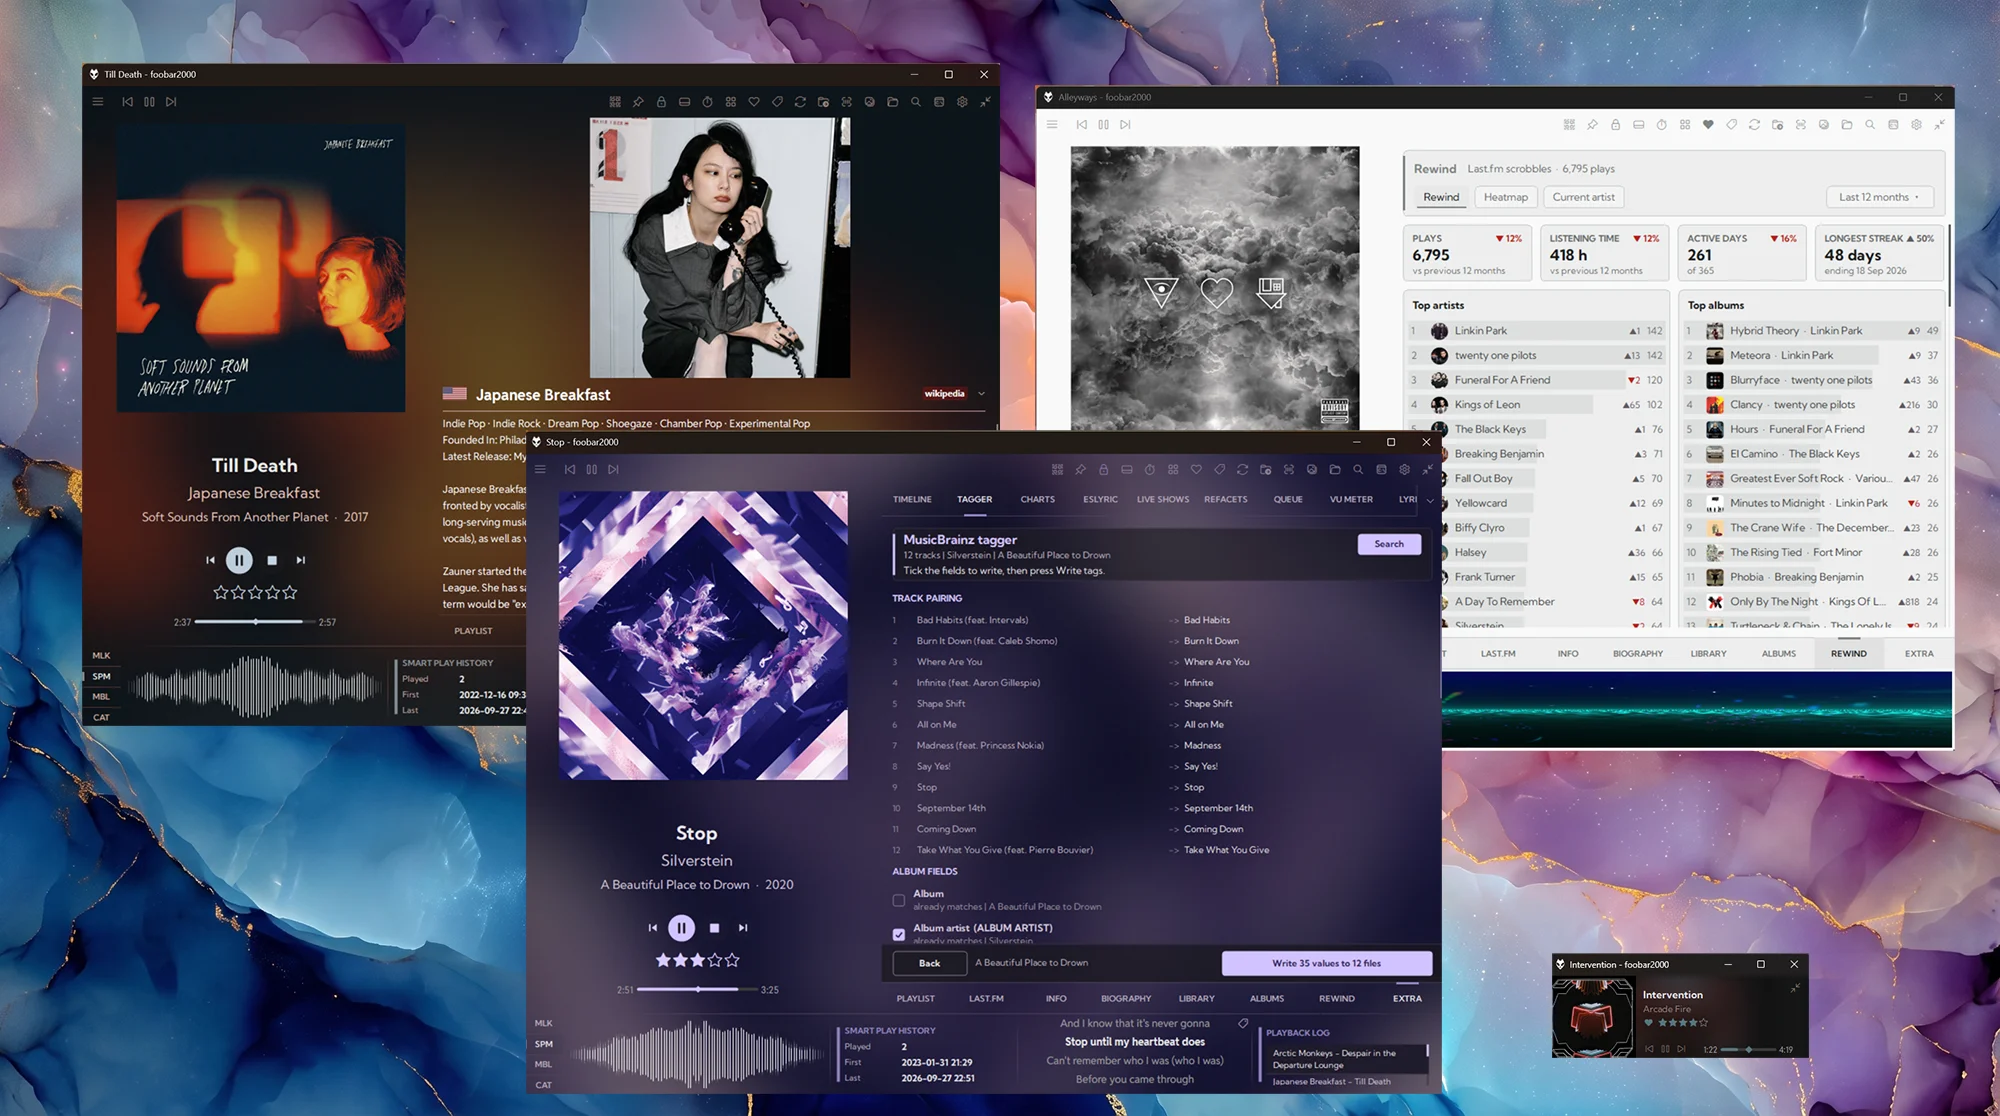Click the calendar icon in Till Death window toolbar
2000x1116 pixels.
coord(939,102)
